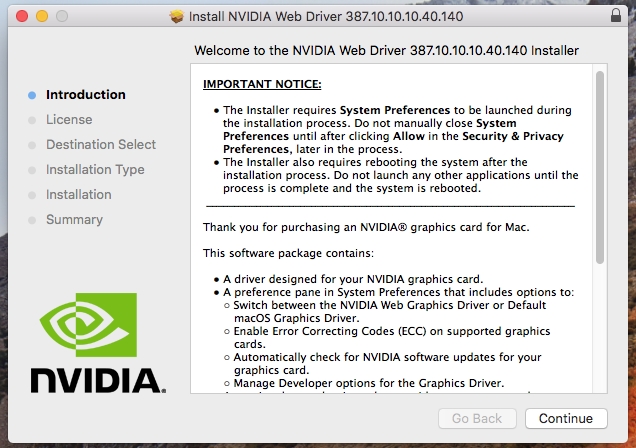
Task: Click the welcome heading text above the pane
Action: [387, 50]
